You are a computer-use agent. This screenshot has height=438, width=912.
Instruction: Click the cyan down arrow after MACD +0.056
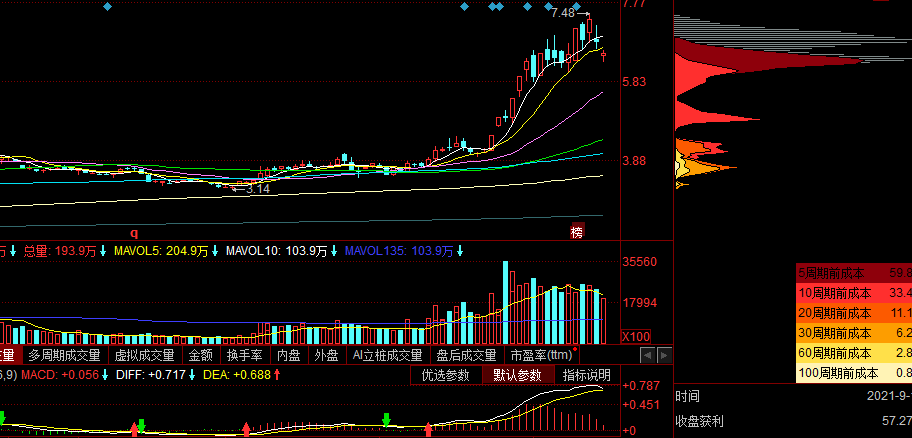[x=105, y=375]
